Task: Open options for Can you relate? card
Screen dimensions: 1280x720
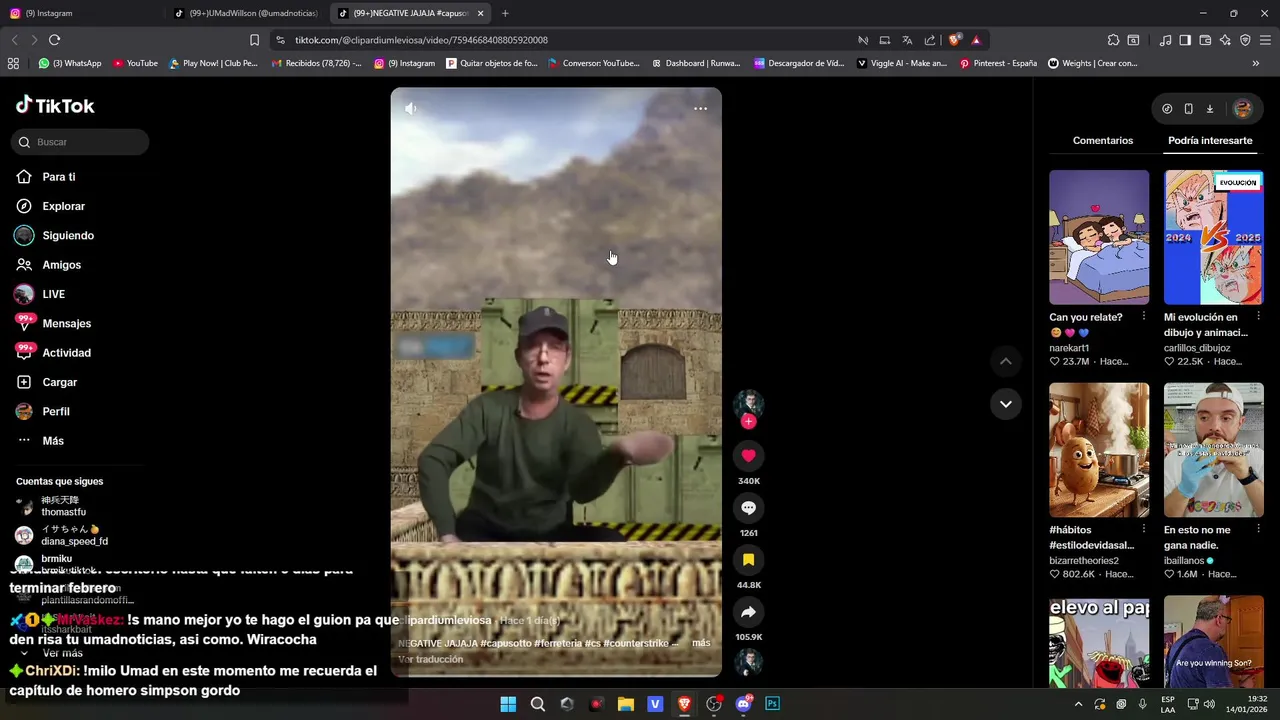Action: point(1143,316)
